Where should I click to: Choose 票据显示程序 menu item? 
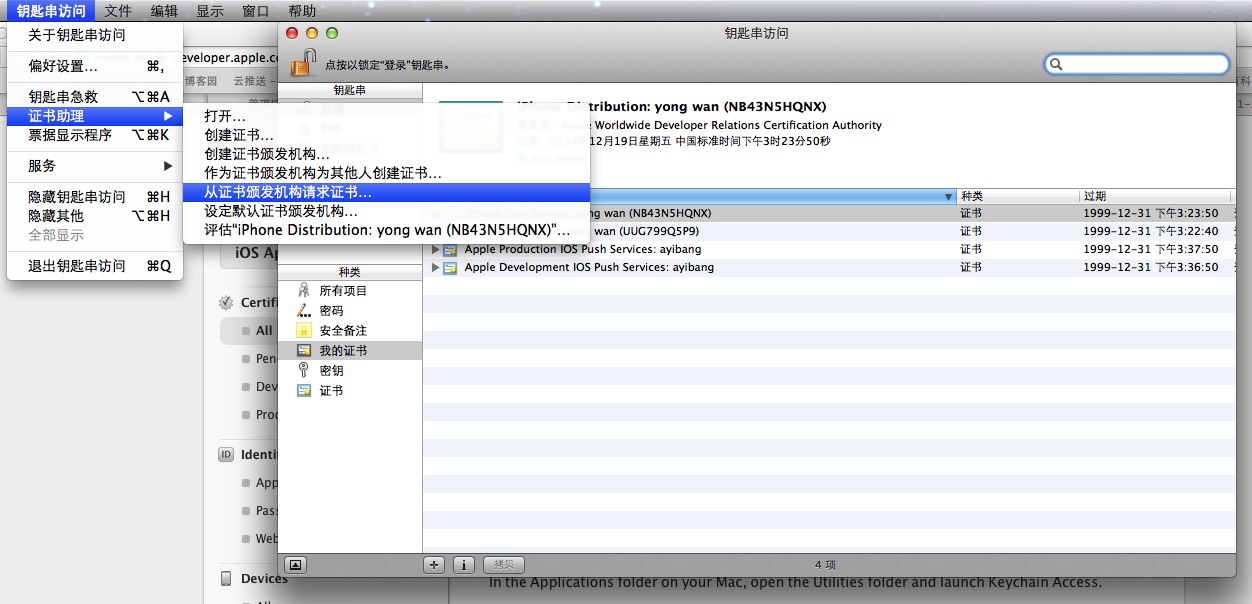(x=95, y=135)
